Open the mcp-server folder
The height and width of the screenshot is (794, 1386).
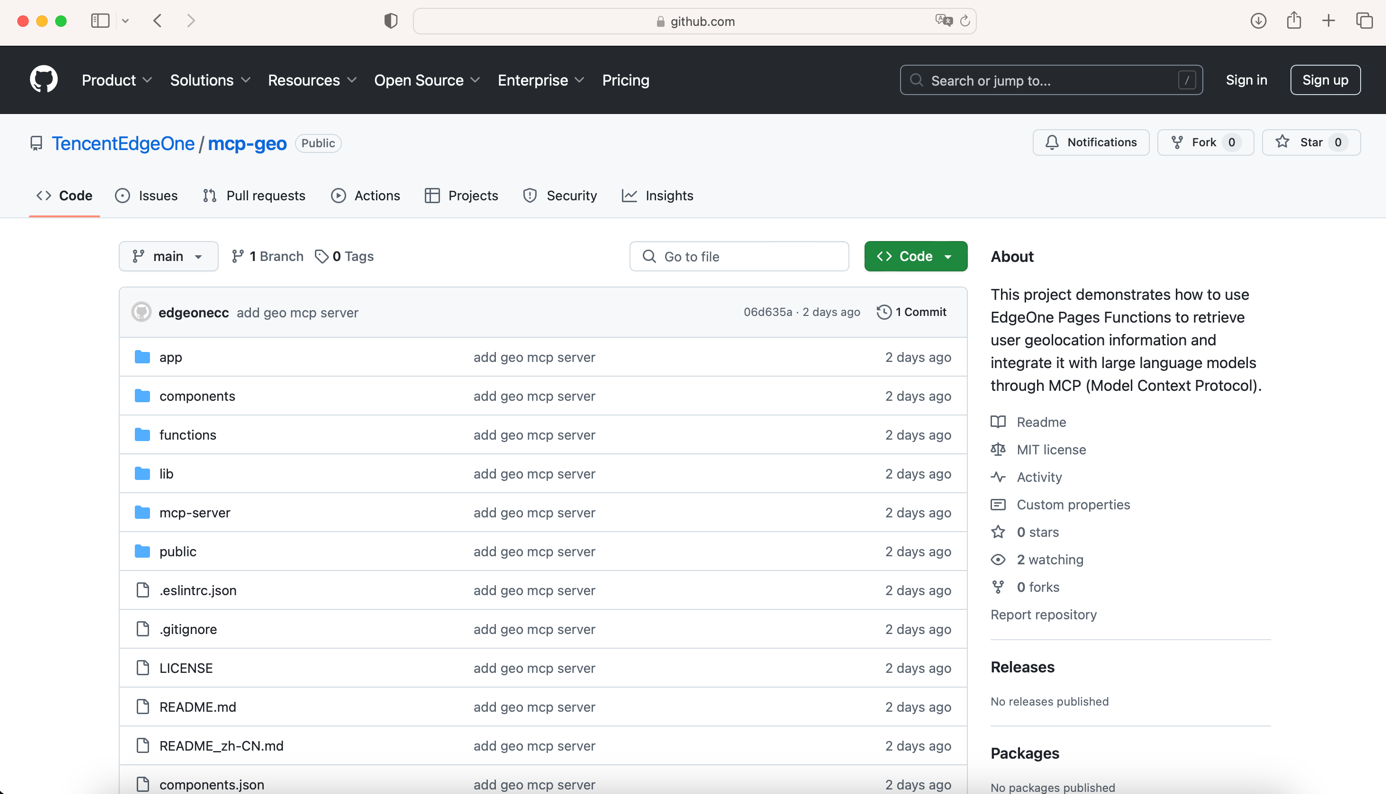195,513
